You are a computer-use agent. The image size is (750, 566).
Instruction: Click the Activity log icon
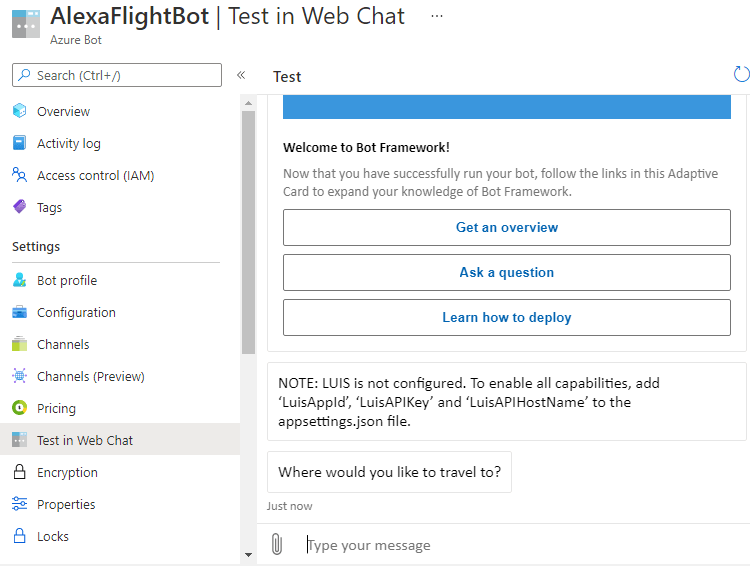tap(19, 143)
